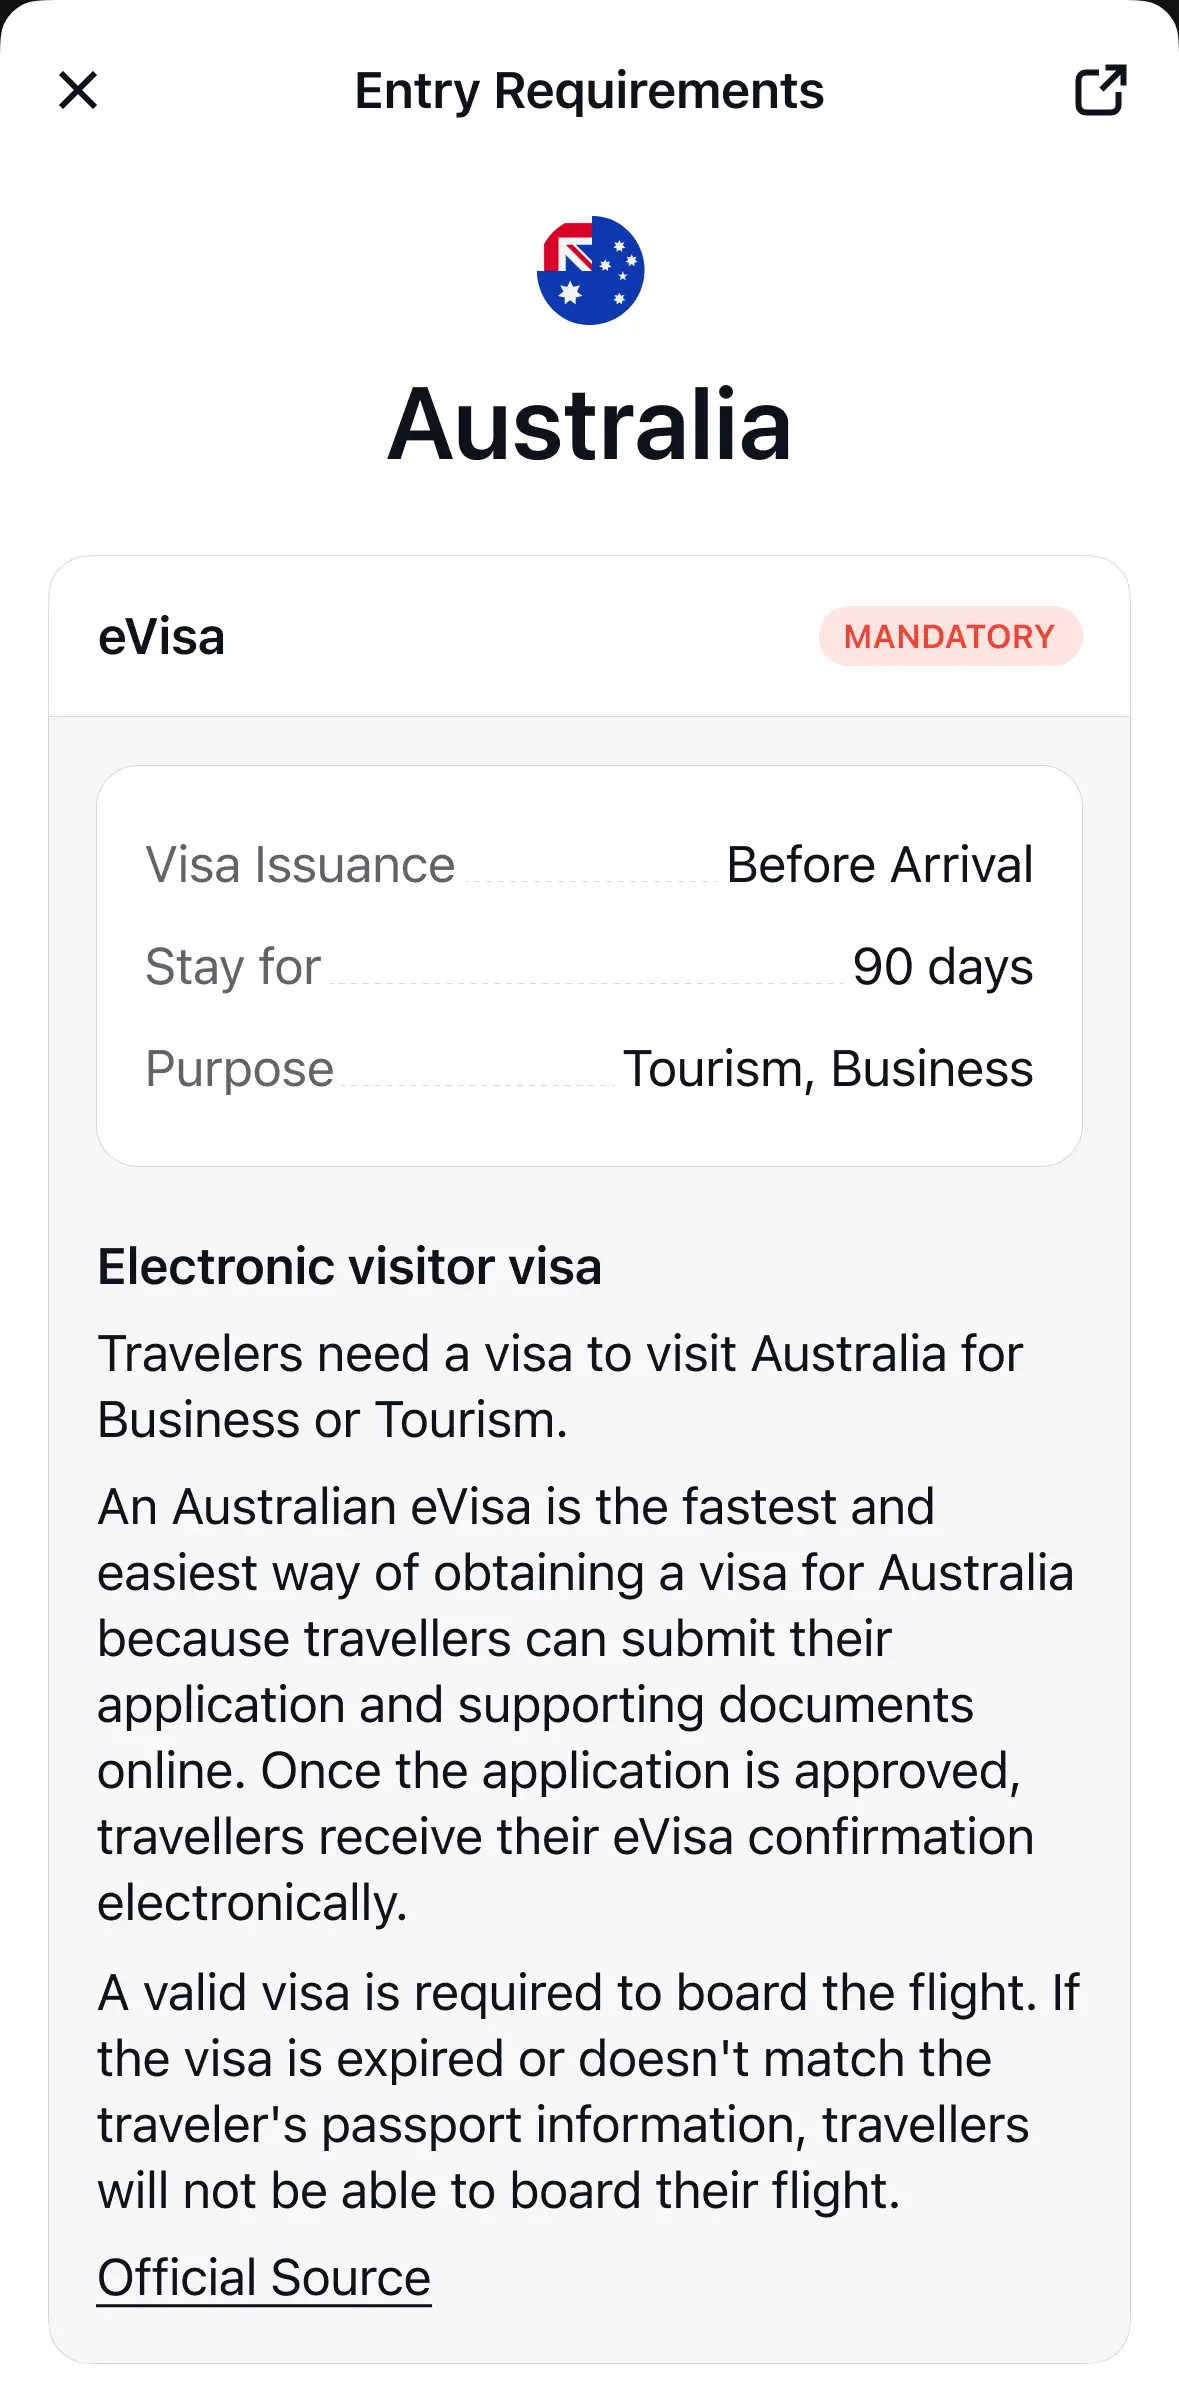Tap the Entry Requirements header title
The height and width of the screenshot is (2394, 1179).
pos(589,91)
